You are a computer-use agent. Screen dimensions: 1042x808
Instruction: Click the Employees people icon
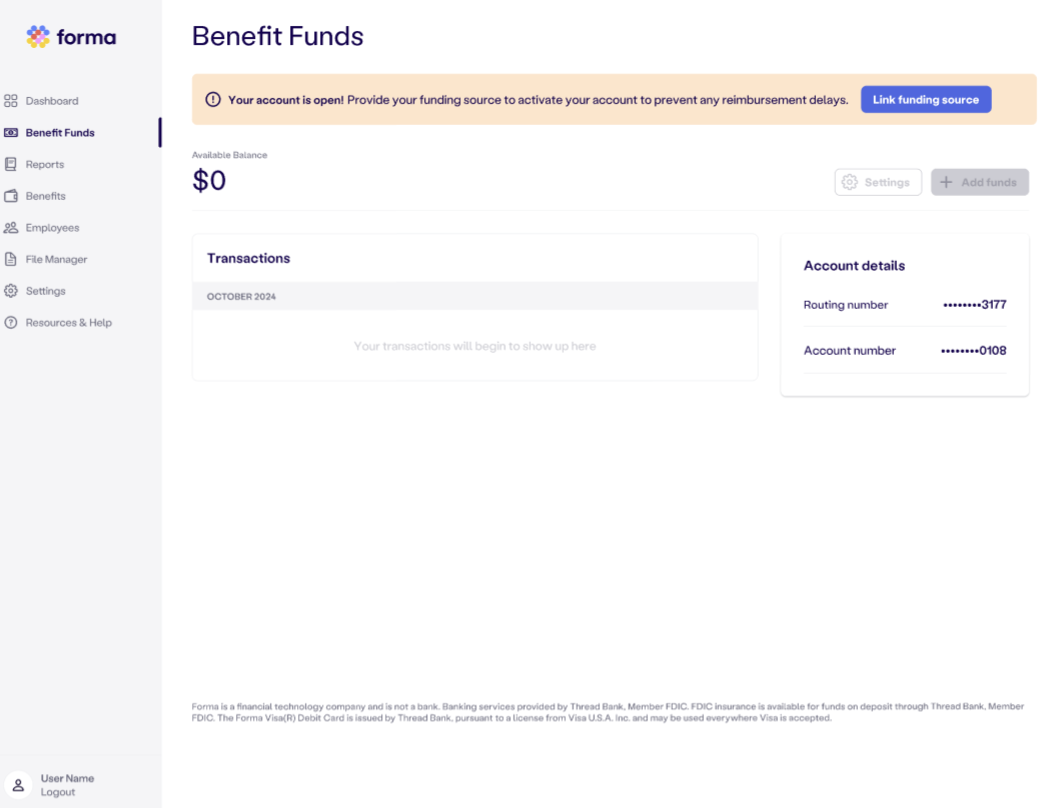[x=11, y=228]
